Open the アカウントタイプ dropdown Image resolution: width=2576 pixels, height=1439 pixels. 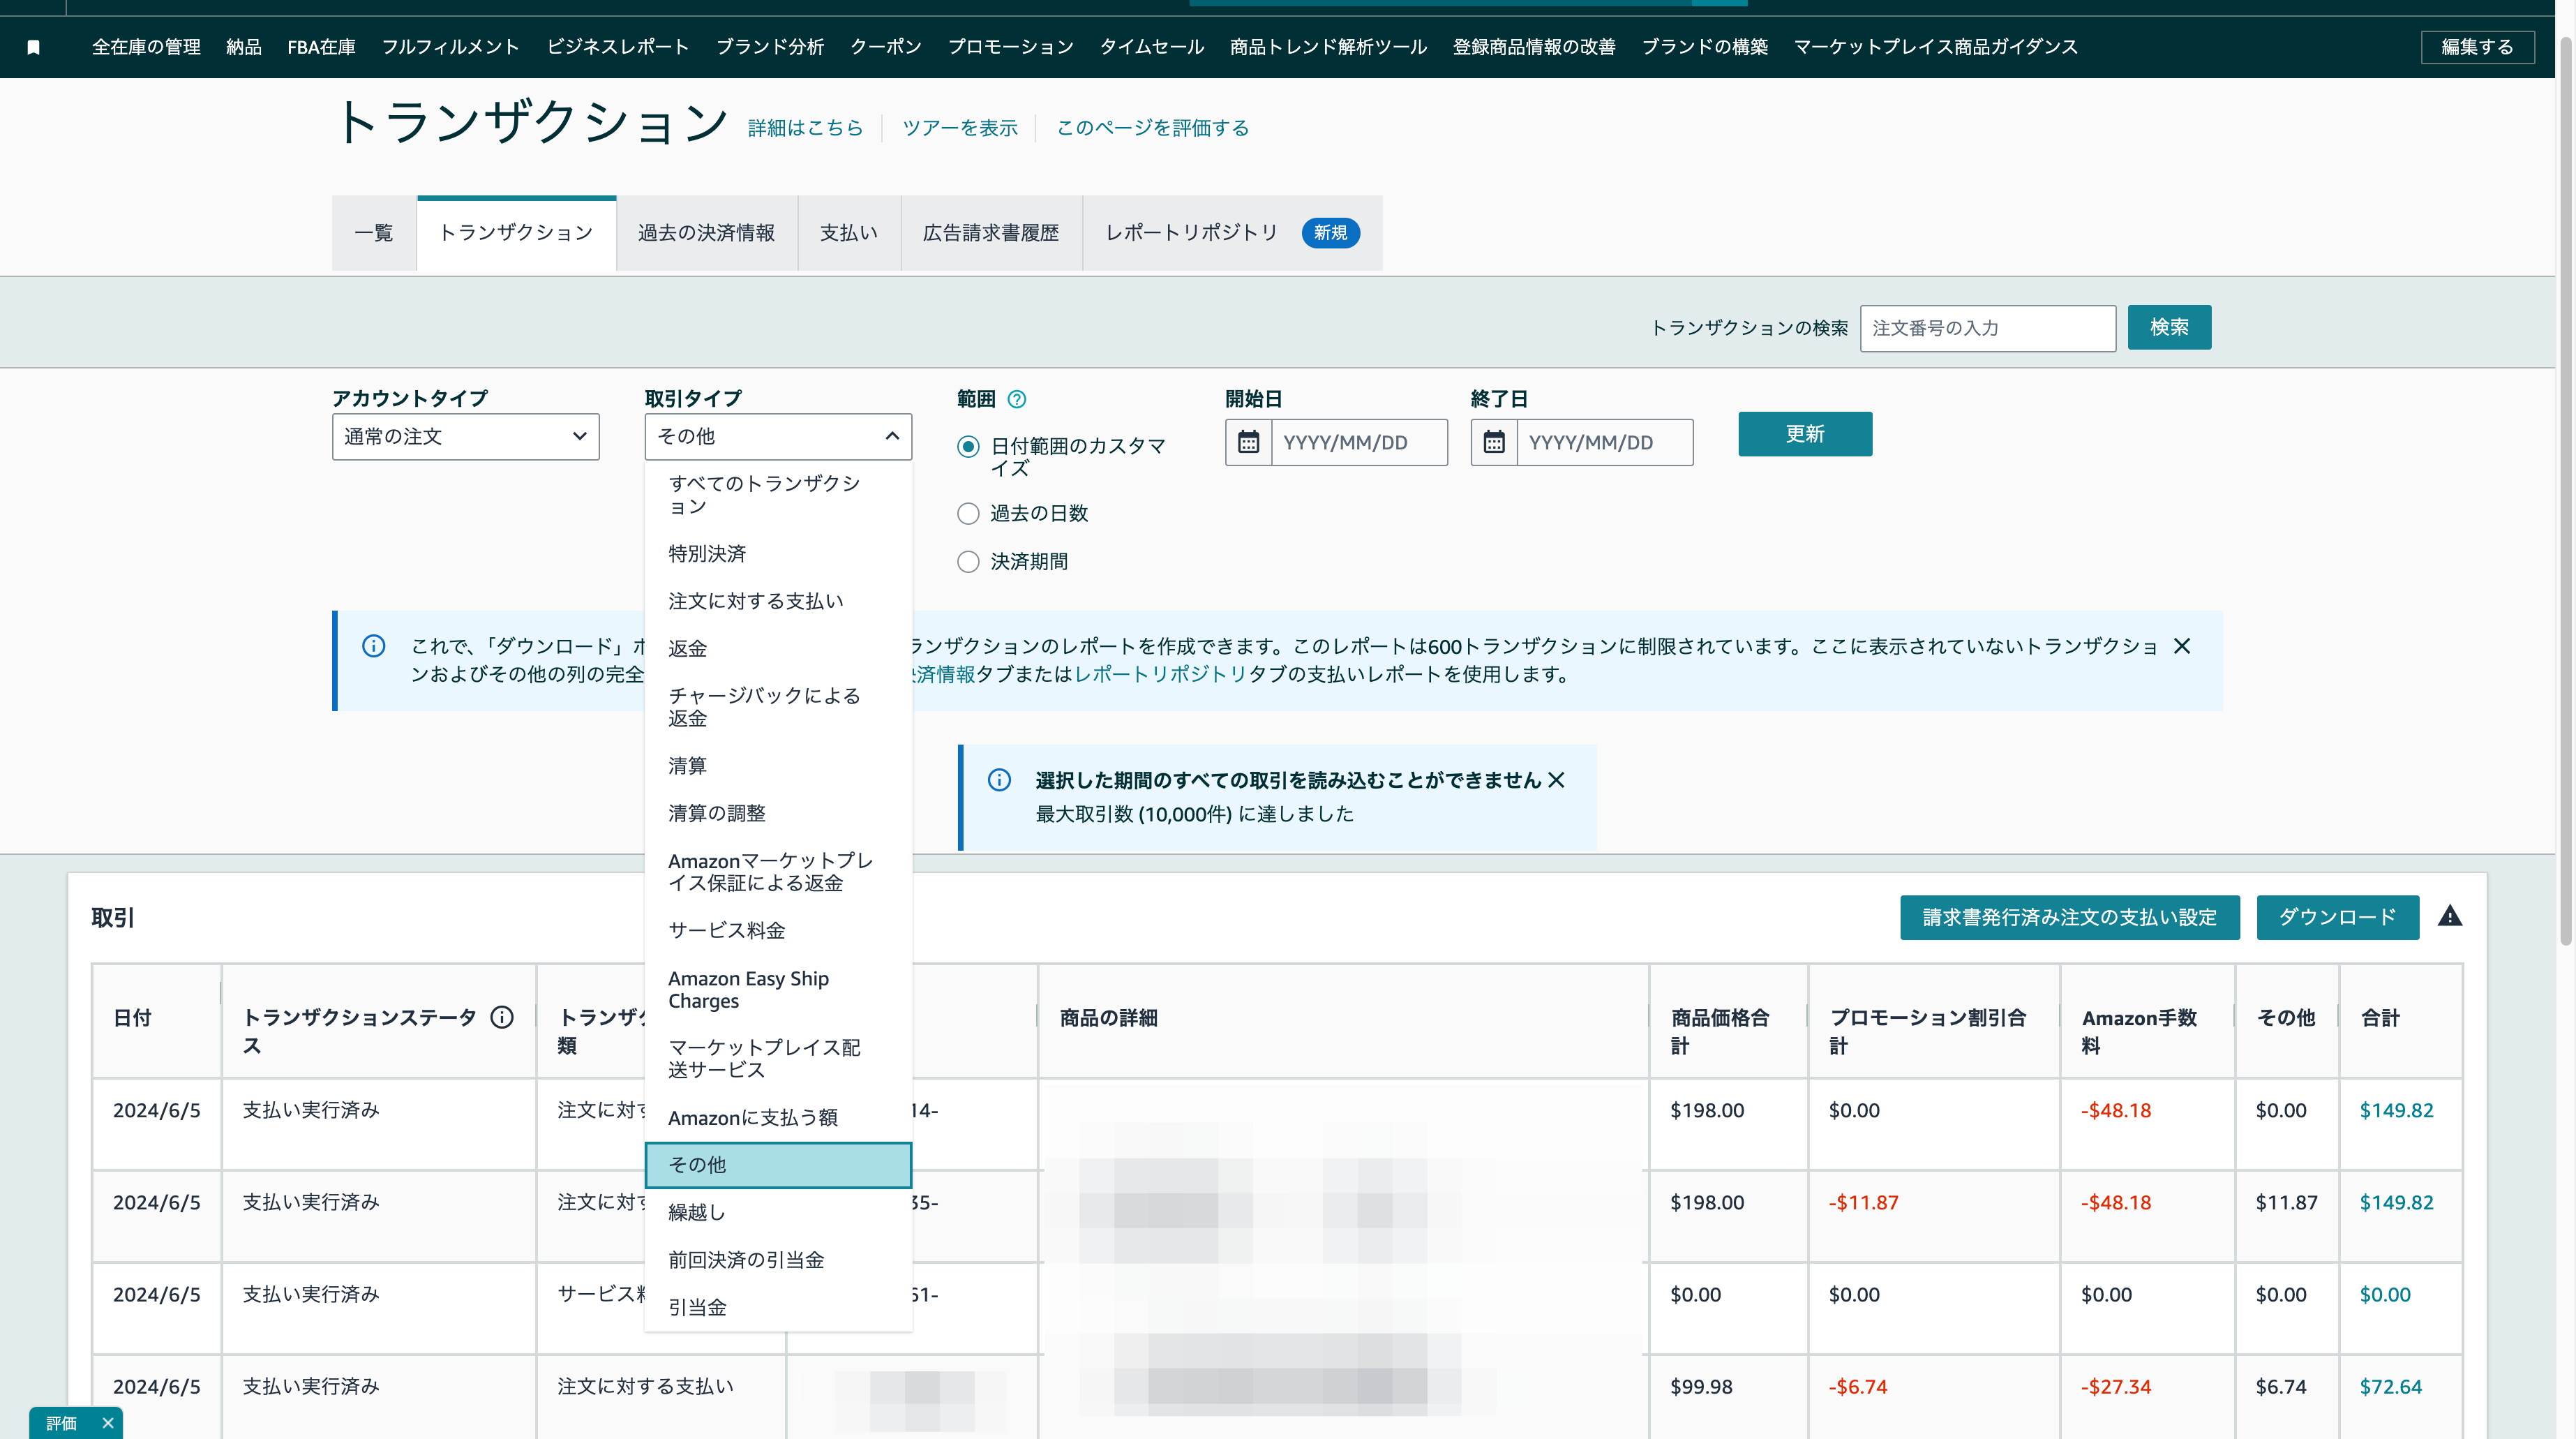point(466,436)
